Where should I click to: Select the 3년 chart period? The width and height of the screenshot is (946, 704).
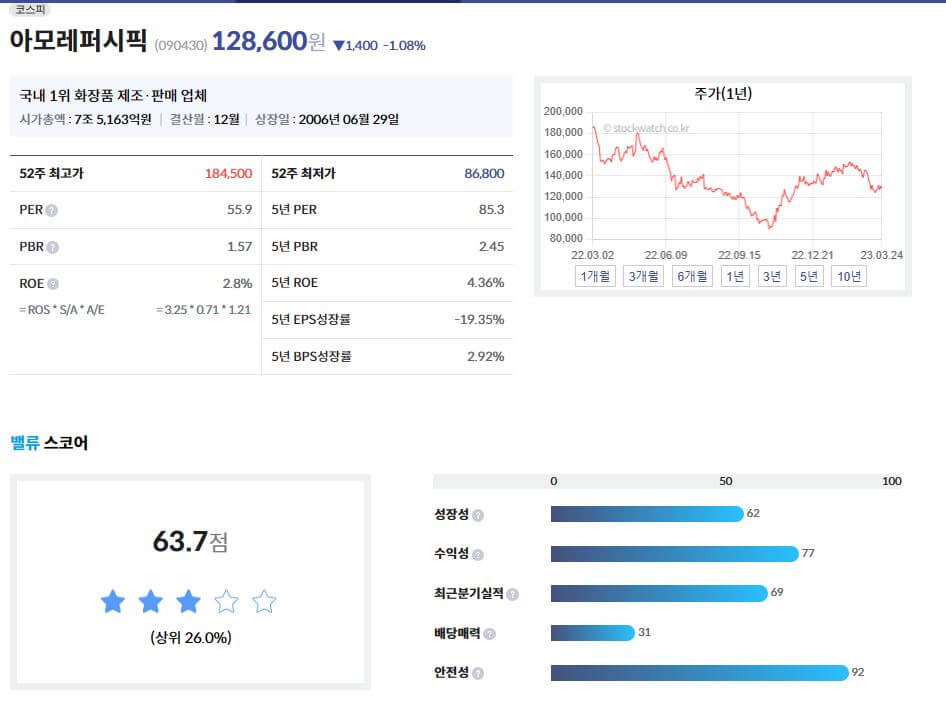(x=770, y=275)
